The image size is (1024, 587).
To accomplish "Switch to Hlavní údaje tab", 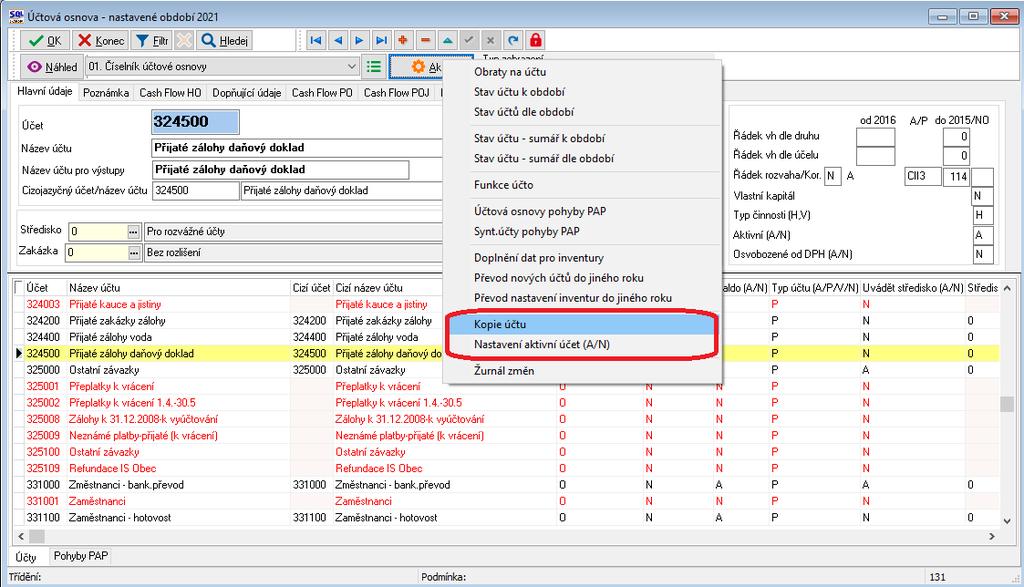I will pos(44,91).
